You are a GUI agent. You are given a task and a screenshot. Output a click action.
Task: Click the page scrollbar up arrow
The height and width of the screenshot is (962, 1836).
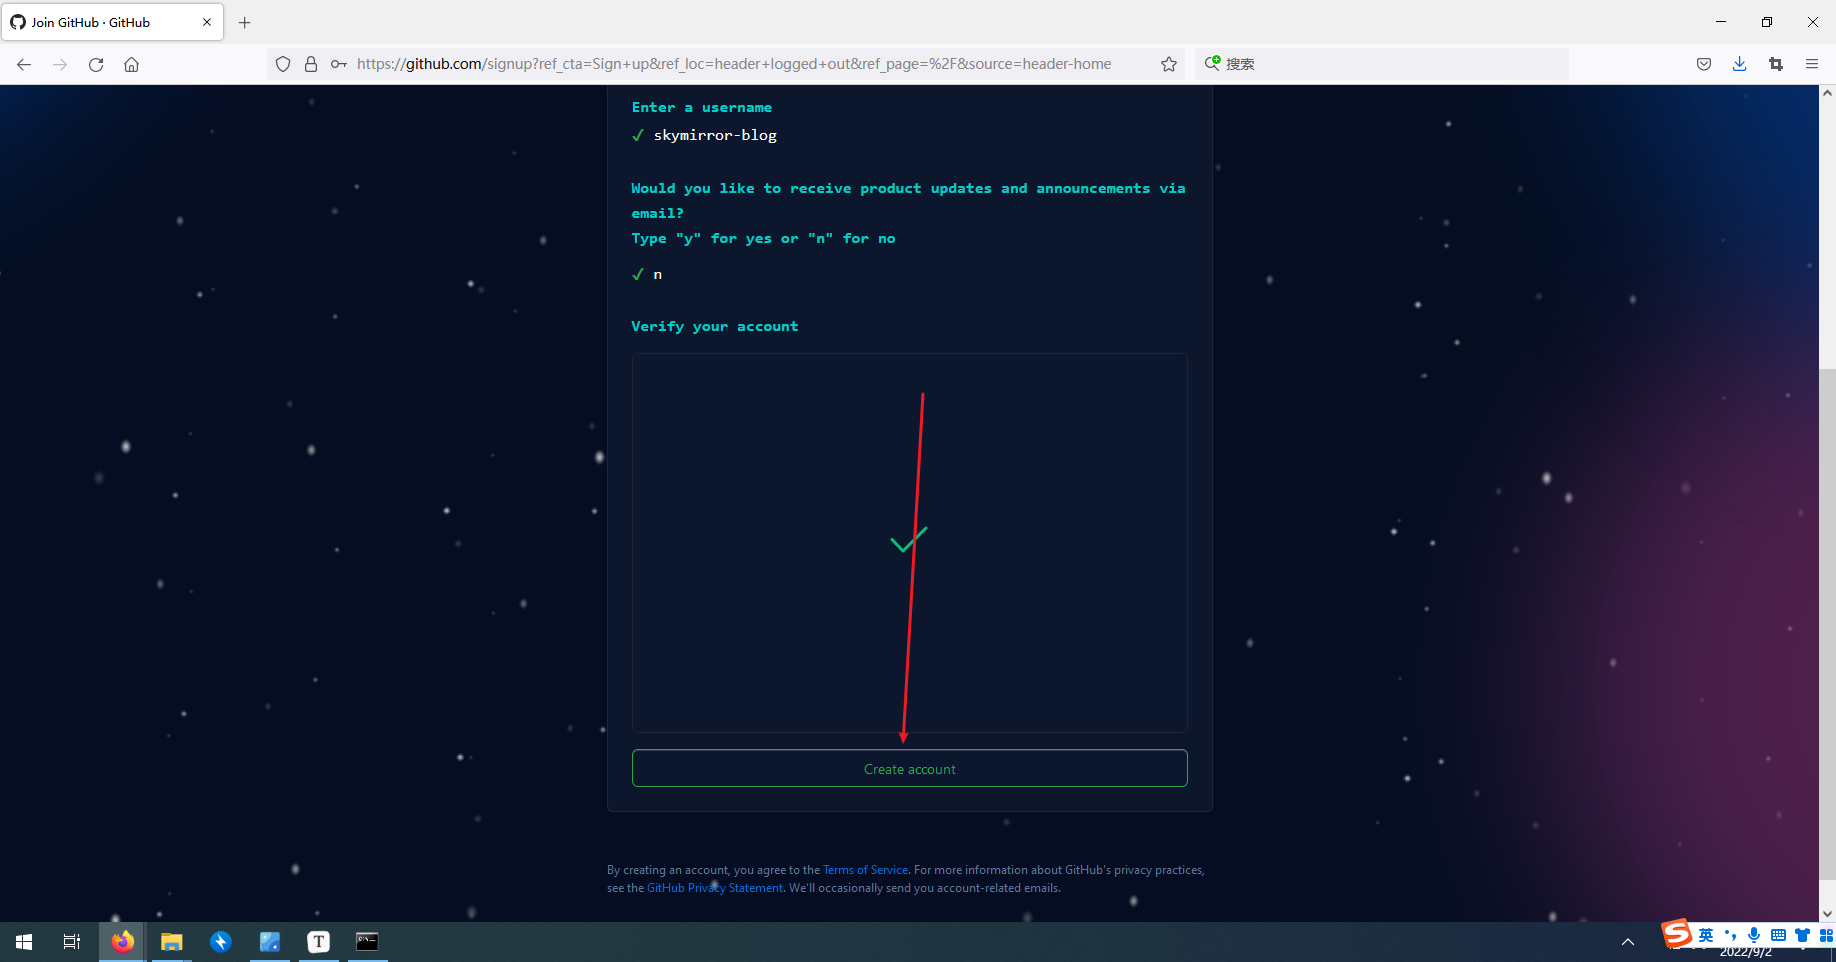[1827, 93]
